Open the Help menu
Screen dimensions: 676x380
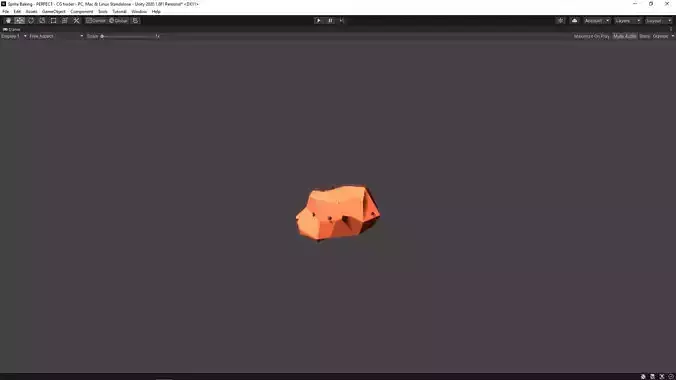click(x=156, y=12)
